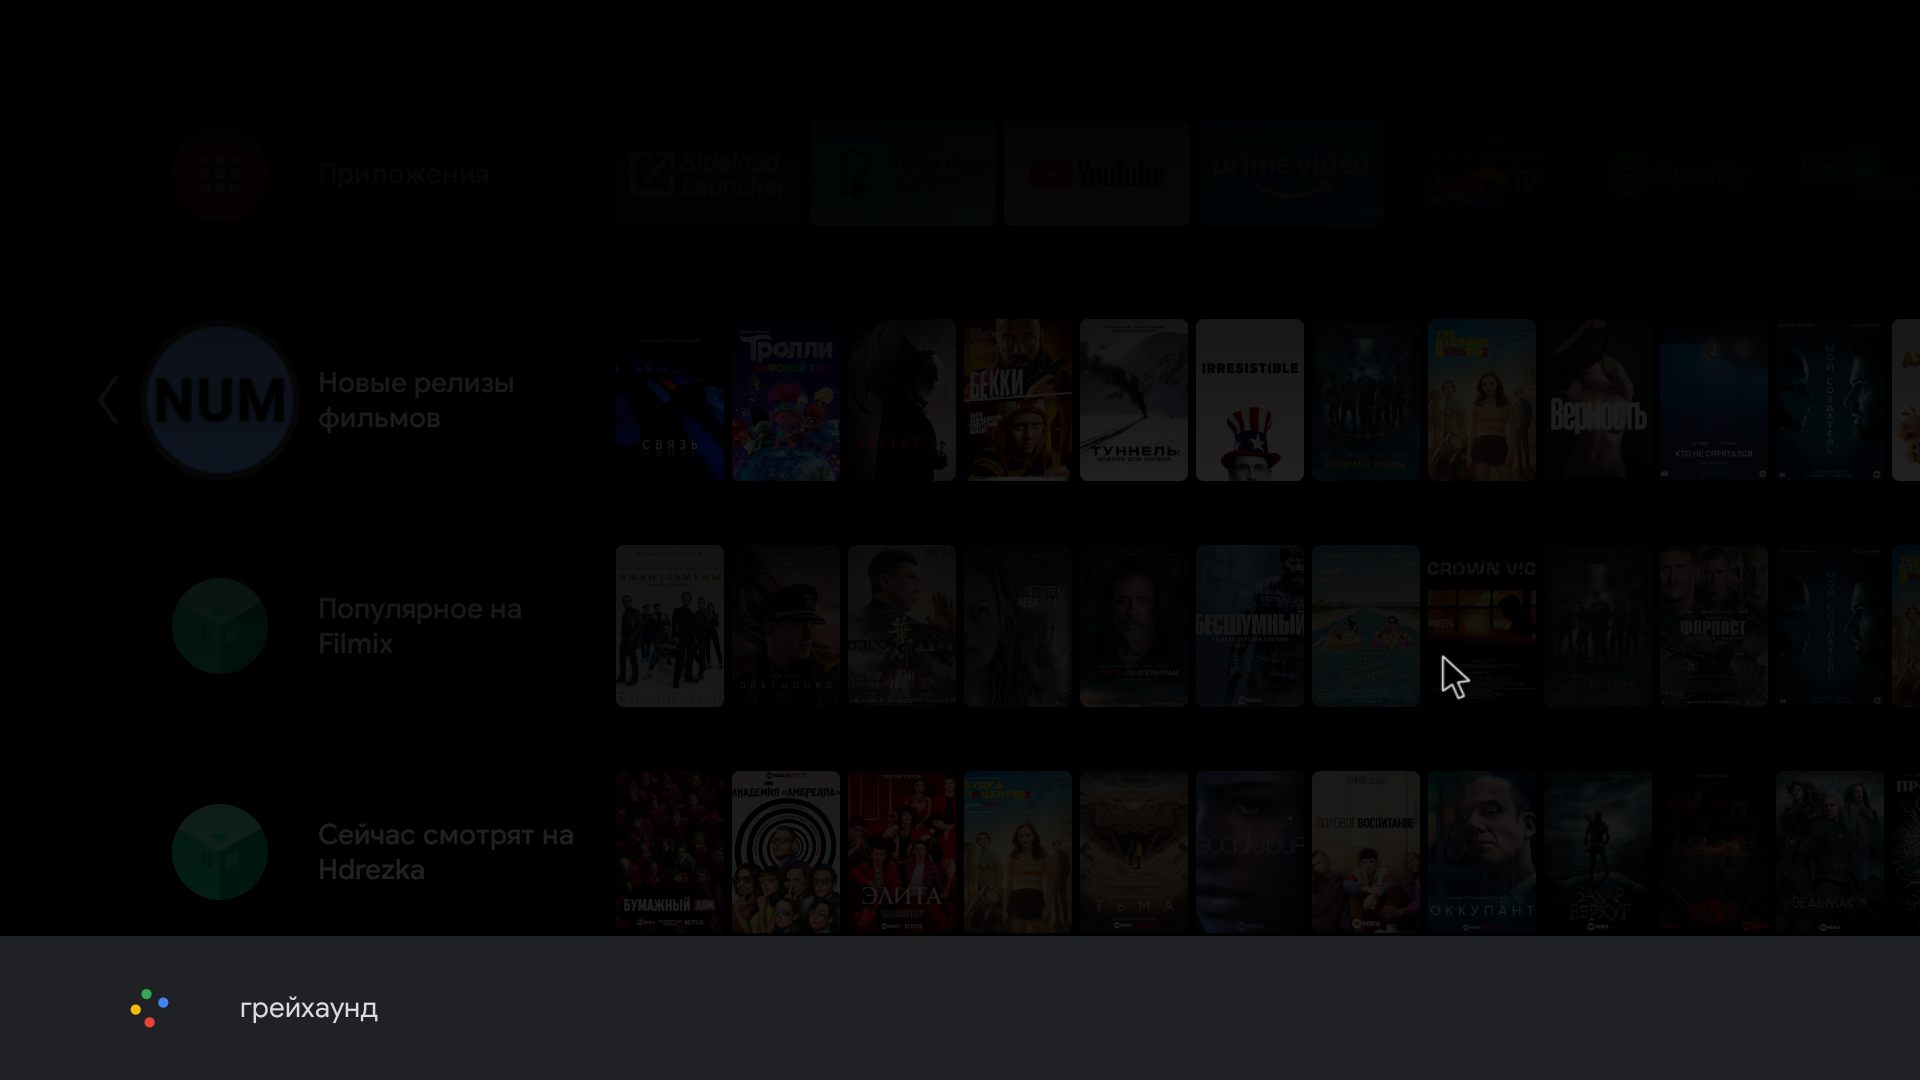Tap the Google Assistant colored dots icon
1920x1080 pixels.
150,1008
